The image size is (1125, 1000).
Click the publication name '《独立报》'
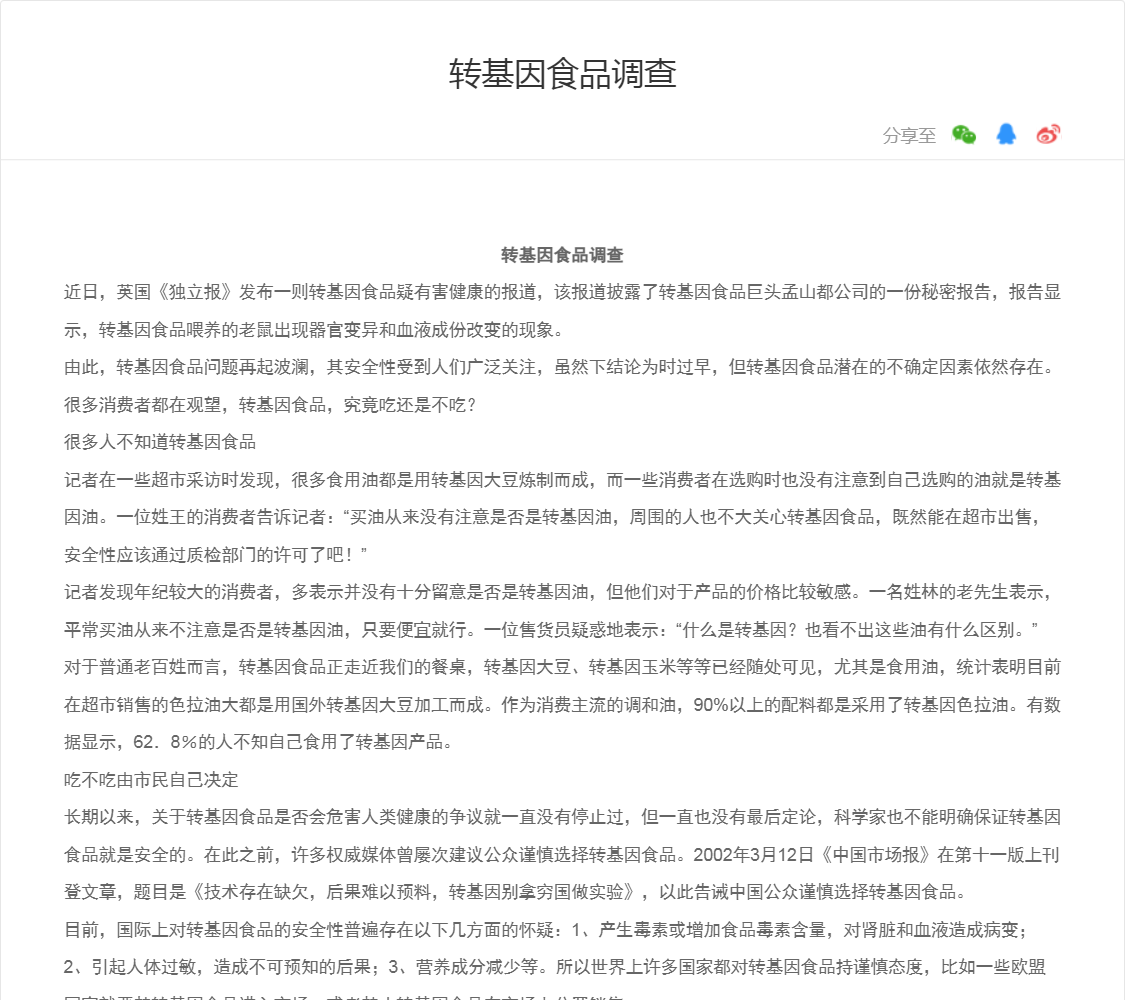[x=194, y=292]
